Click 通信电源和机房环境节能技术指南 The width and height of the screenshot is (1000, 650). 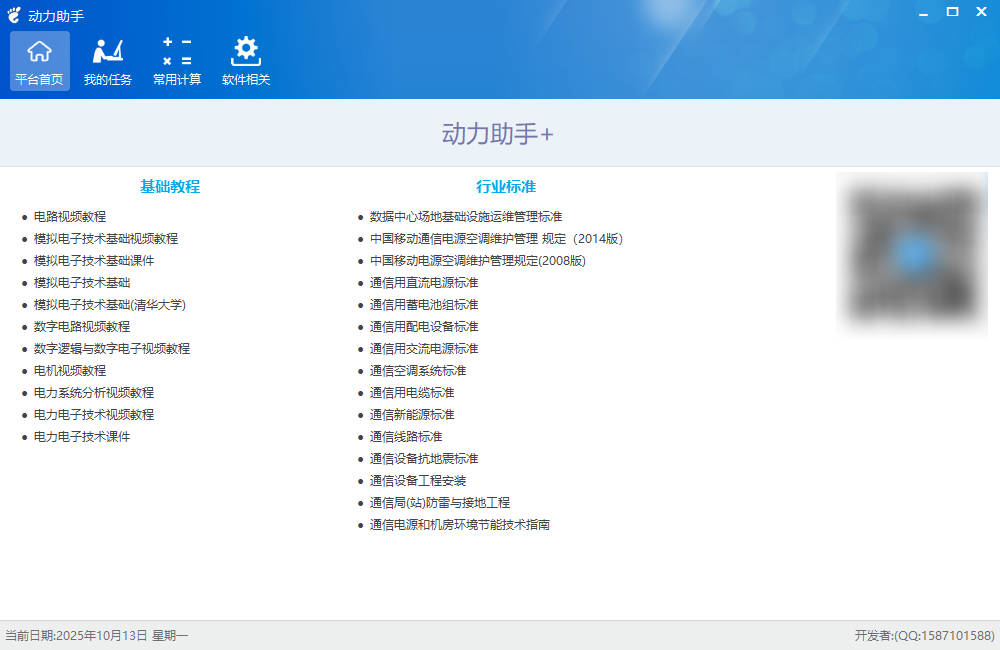(x=460, y=524)
